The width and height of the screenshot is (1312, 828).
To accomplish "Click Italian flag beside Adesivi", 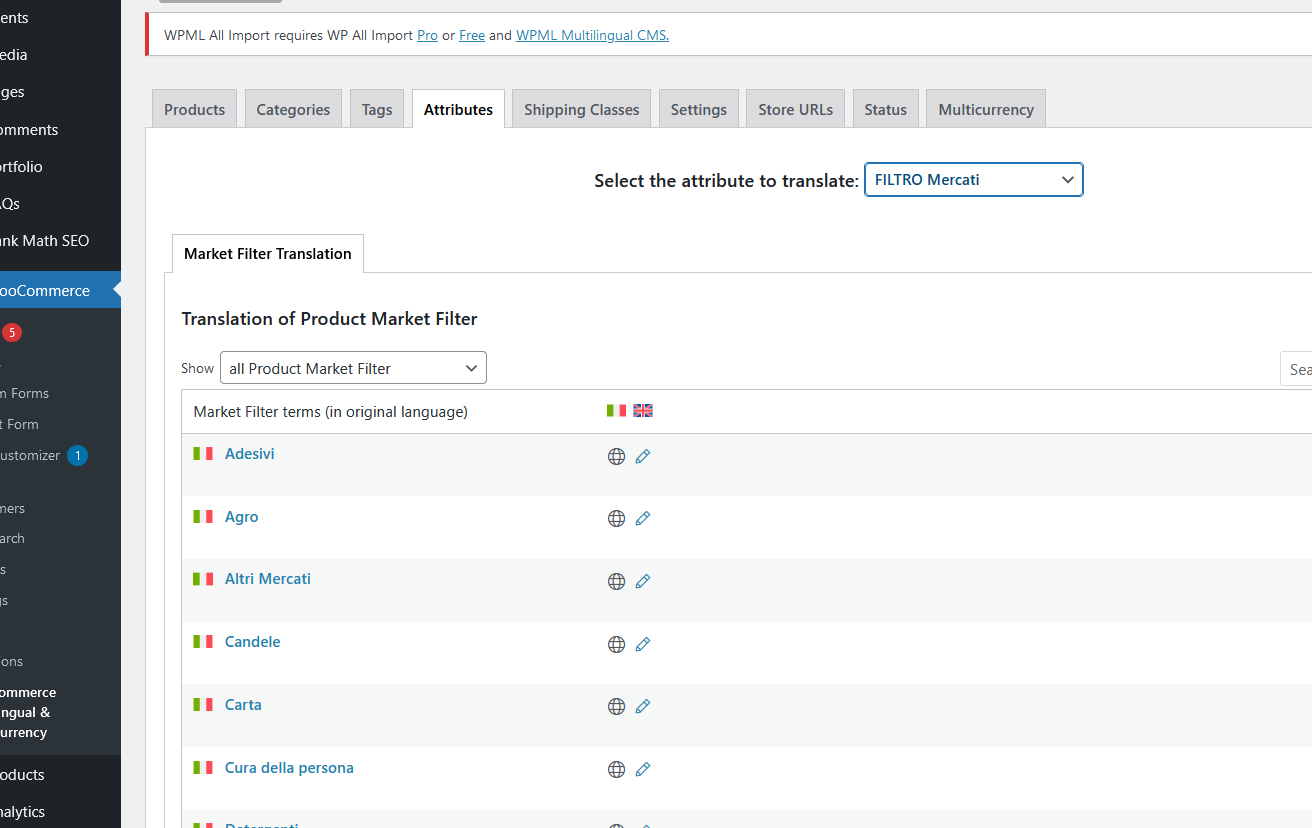I will pos(203,453).
